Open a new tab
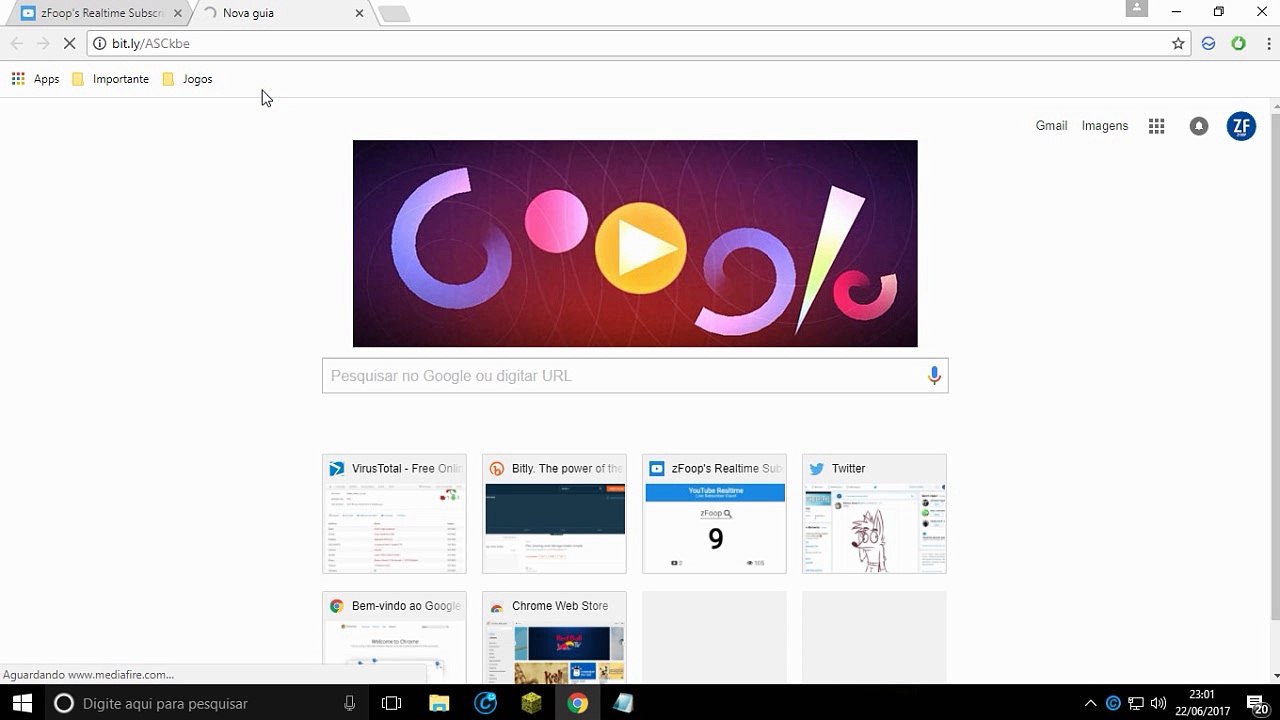 coord(394,13)
